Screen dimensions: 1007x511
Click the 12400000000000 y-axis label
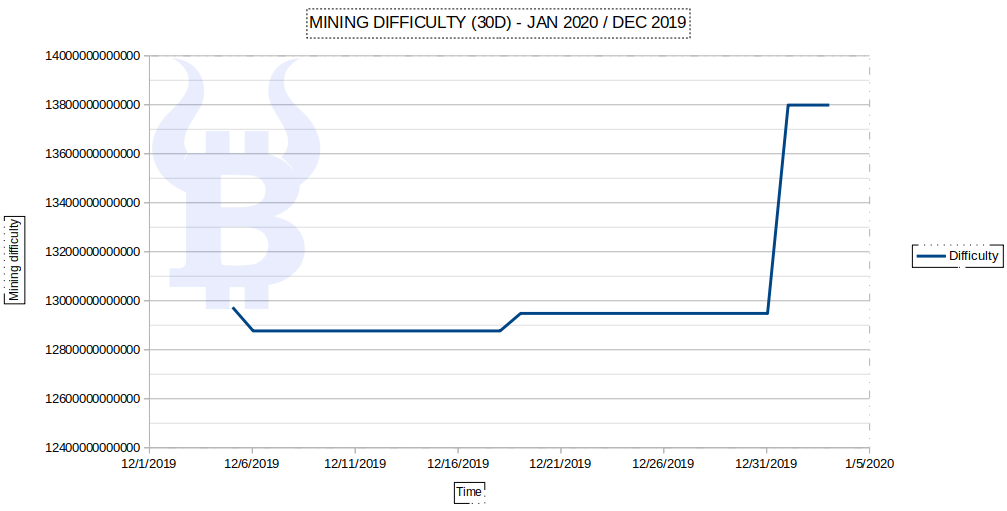click(92, 447)
